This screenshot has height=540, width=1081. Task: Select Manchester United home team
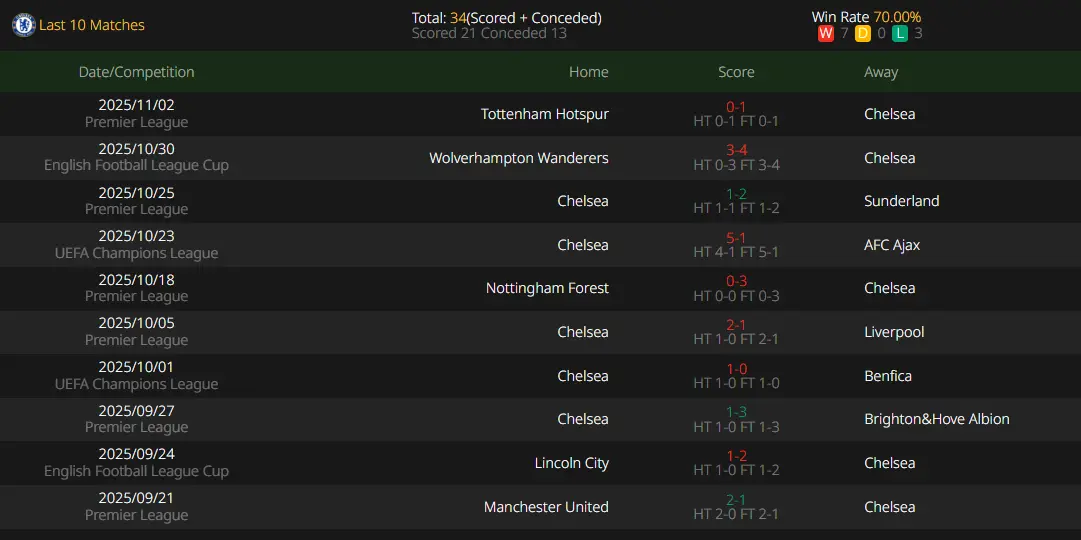click(x=546, y=507)
